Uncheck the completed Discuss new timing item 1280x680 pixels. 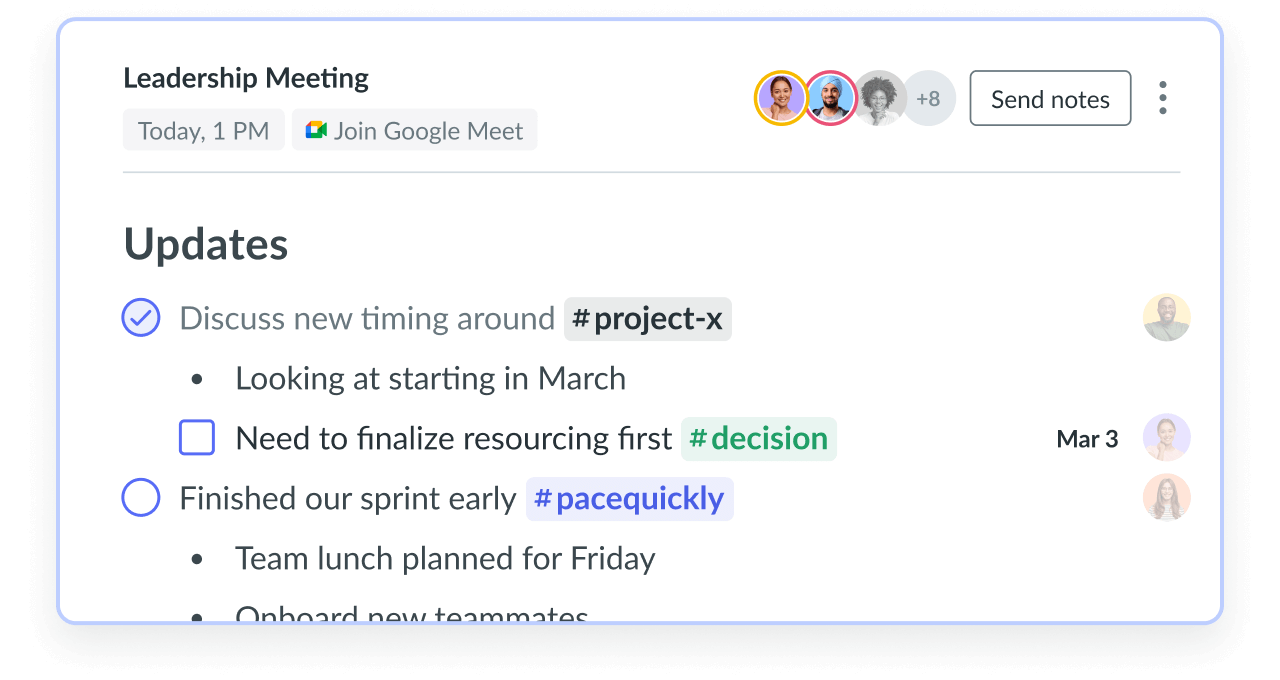(141, 318)
